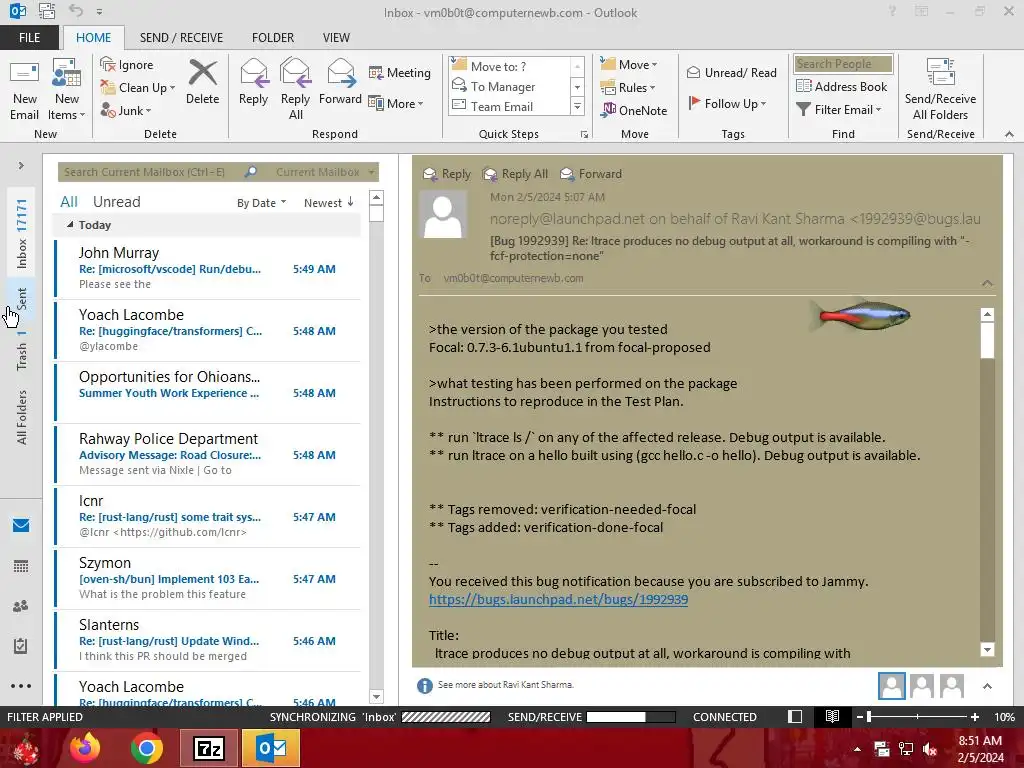Open the Sent folder
Screen dimensions: 1024x768
coord(22,298)
